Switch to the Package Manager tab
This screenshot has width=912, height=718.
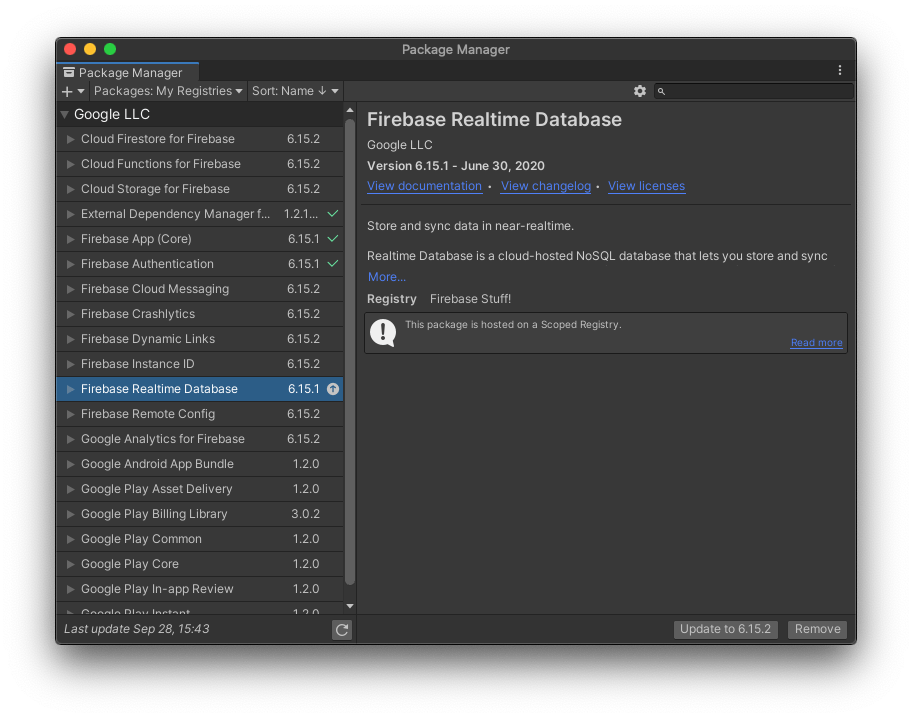point(128,72)
